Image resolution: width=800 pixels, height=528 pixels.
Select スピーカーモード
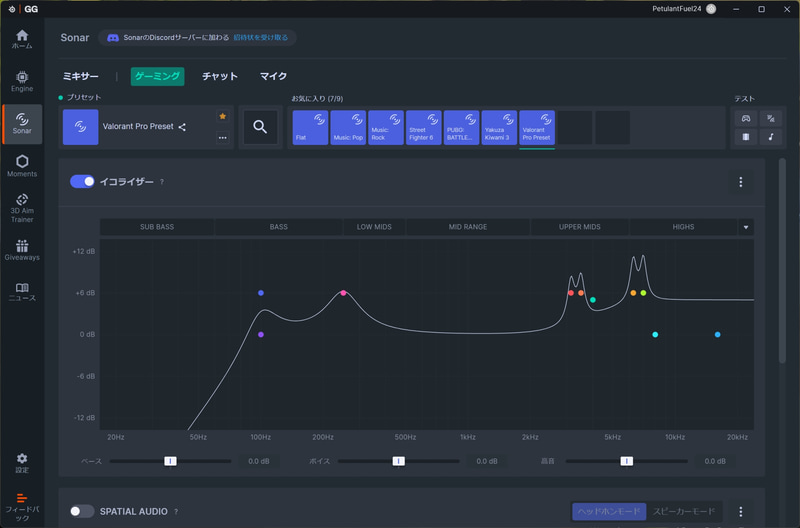(x=684, y=511)
